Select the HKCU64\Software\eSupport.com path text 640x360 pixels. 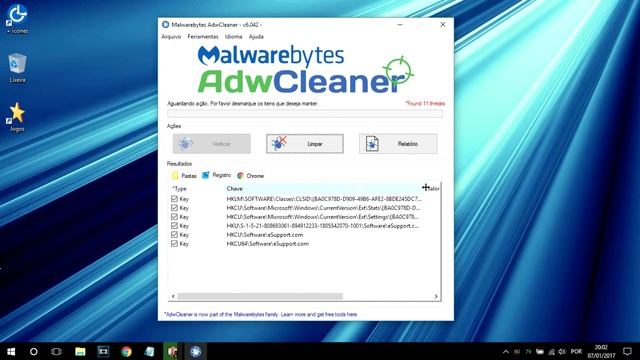[x=268, y=244]
